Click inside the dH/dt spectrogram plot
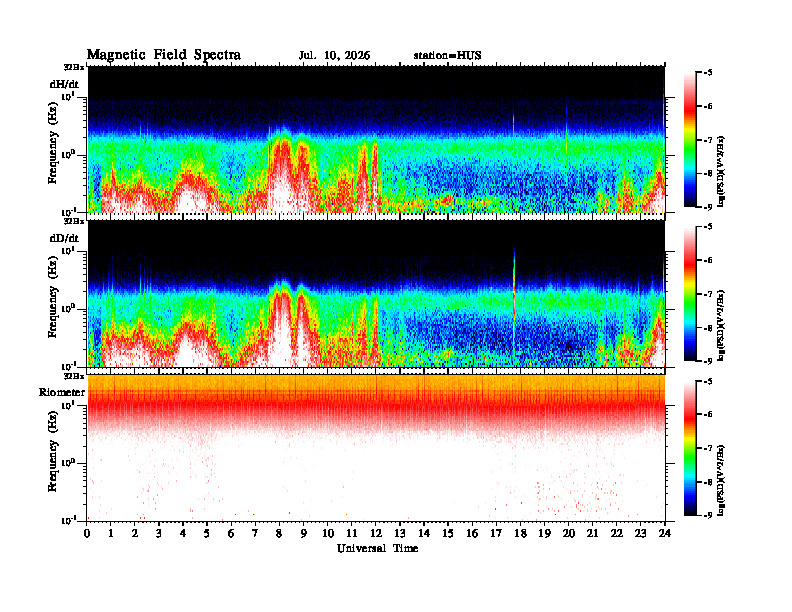This screenshot has width=792, height=612. (376, 139)
